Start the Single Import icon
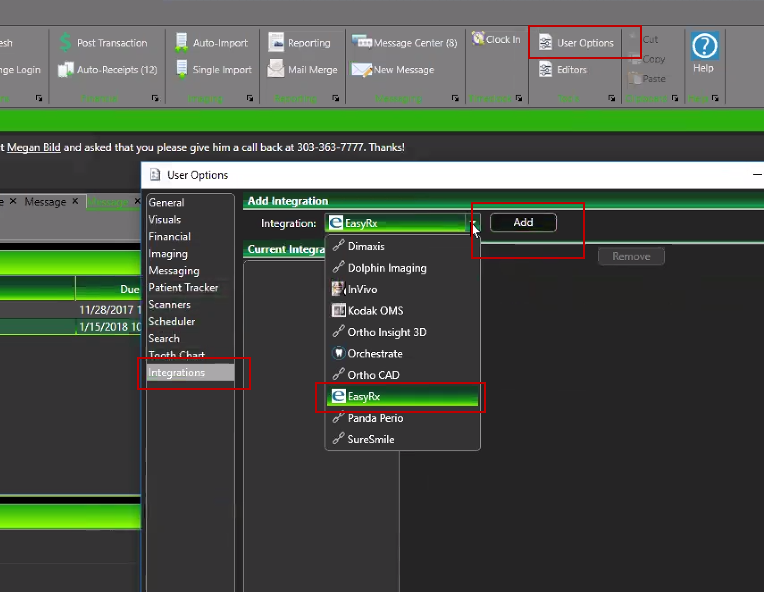 click(181, 70)
